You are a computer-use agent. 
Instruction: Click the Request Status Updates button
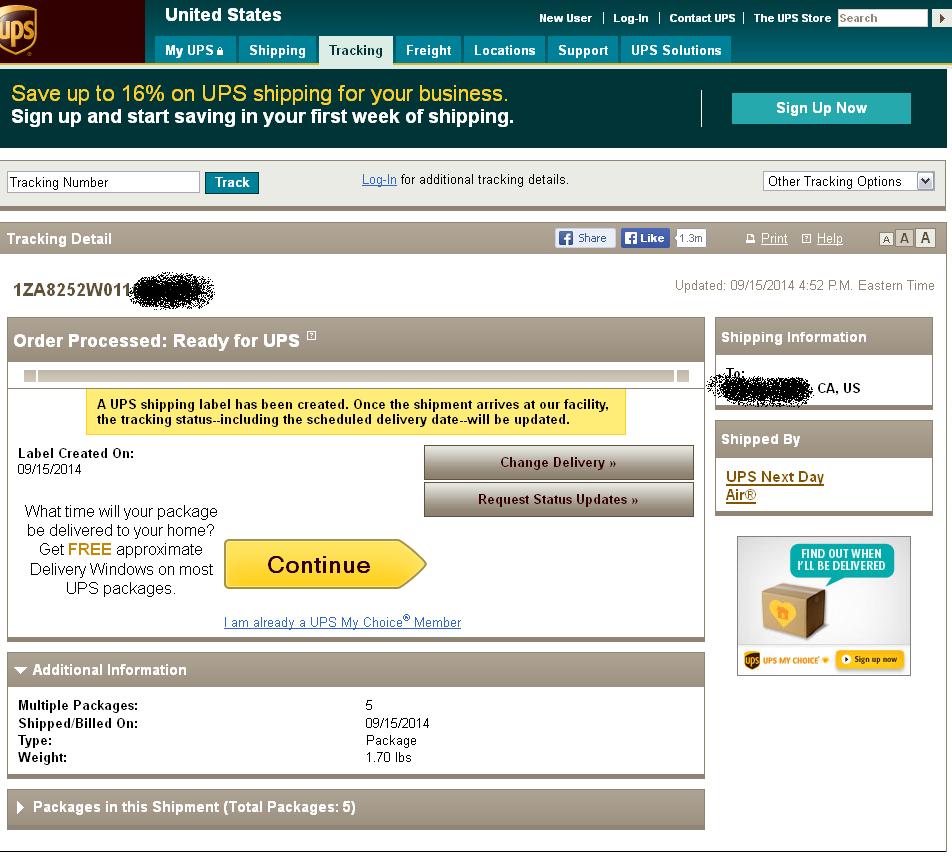pyautogui.click(x=559, y=499)
